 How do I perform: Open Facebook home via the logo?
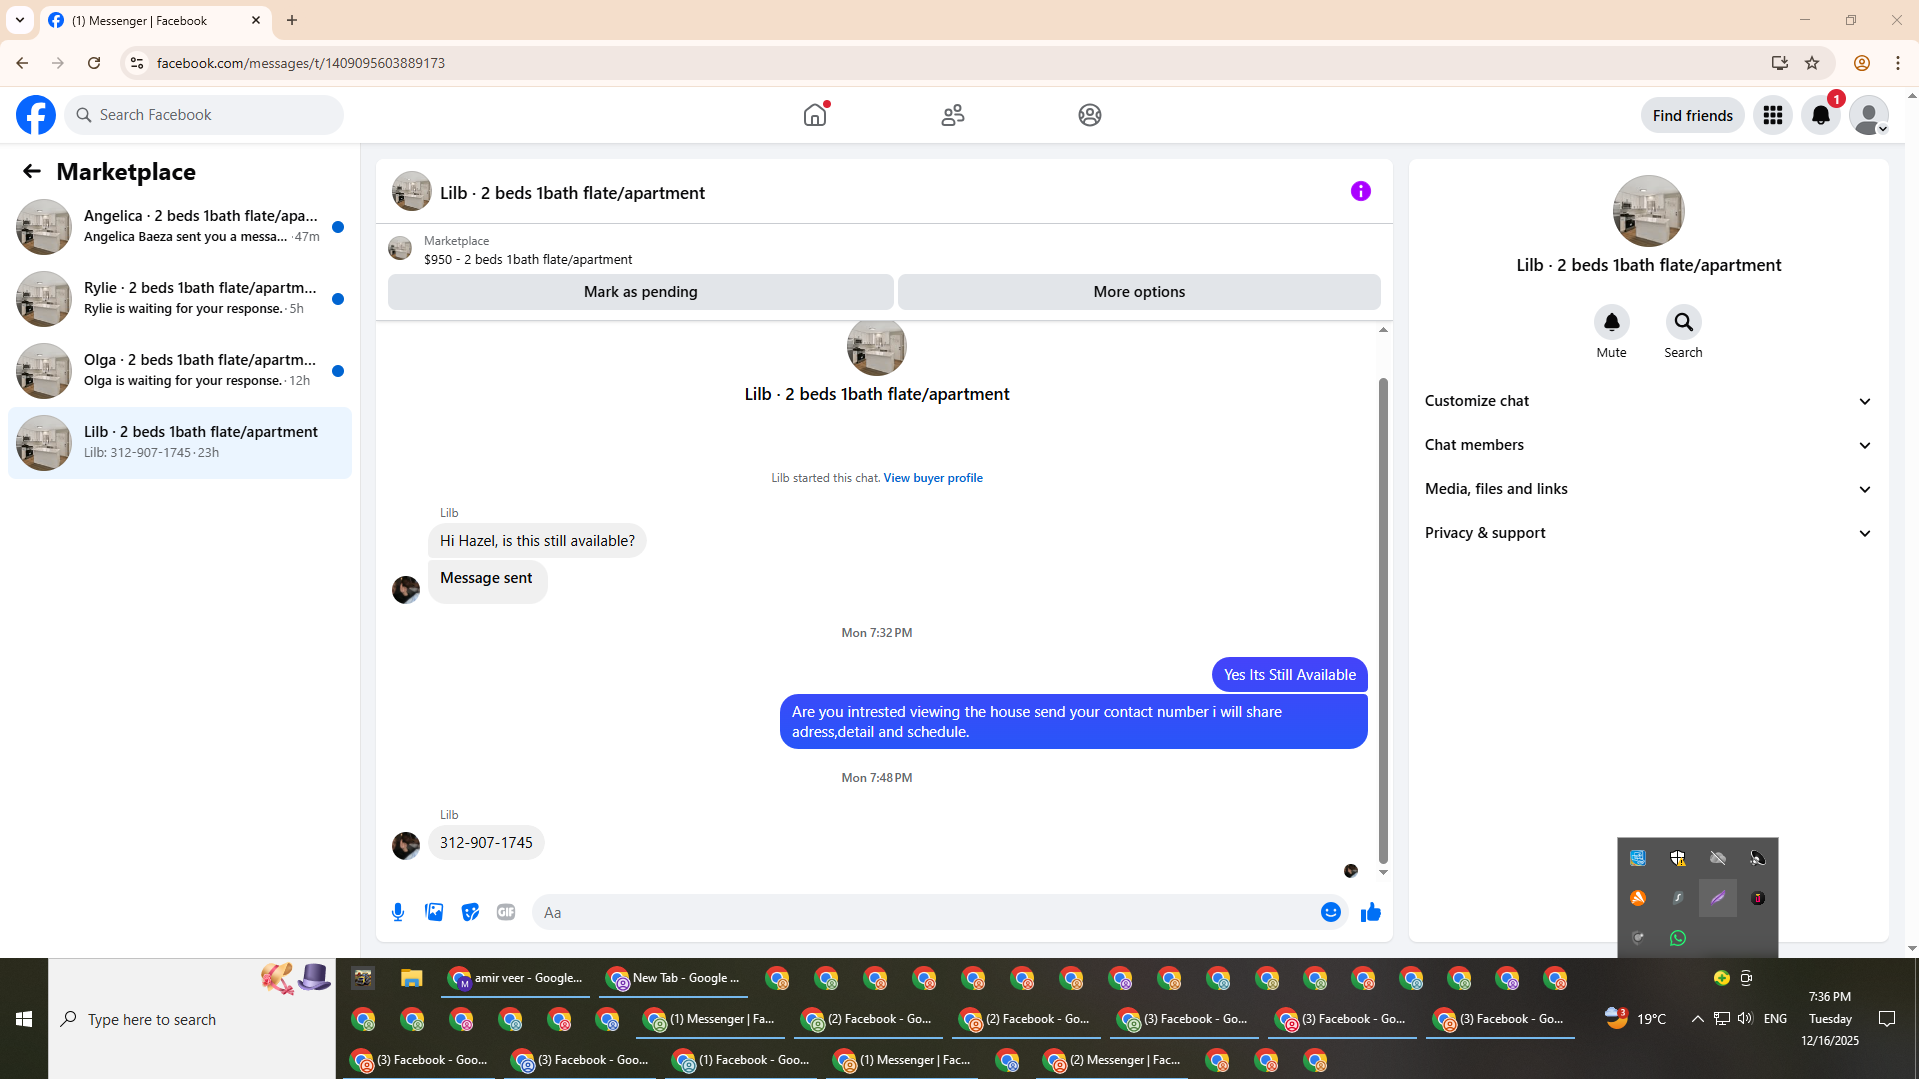coord(36,115)
